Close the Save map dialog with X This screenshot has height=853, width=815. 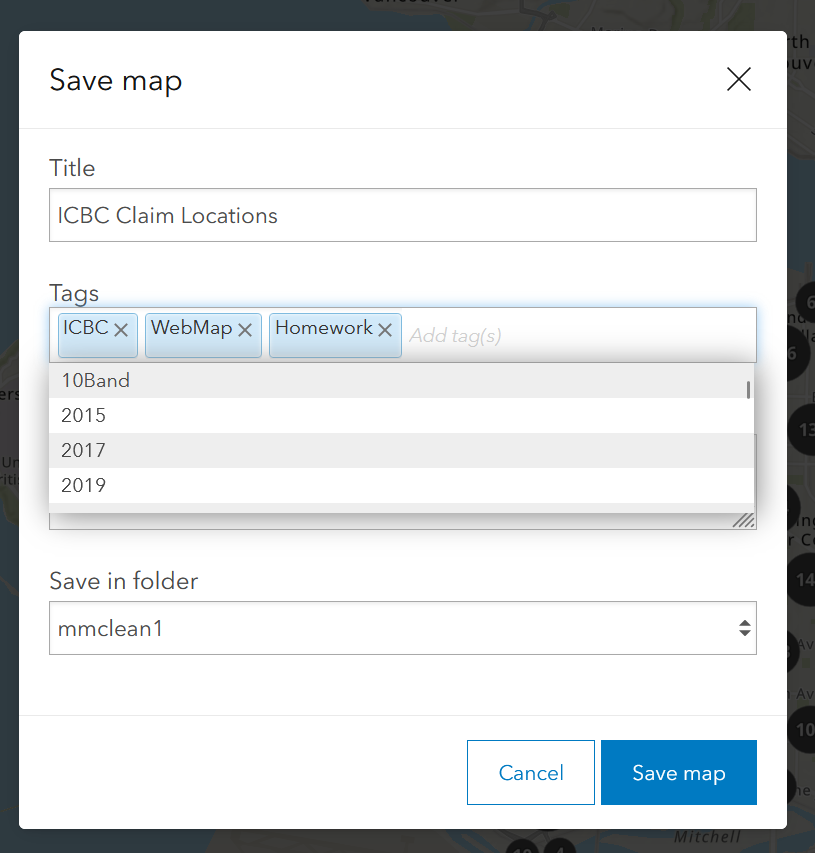(x=739, y=79)
